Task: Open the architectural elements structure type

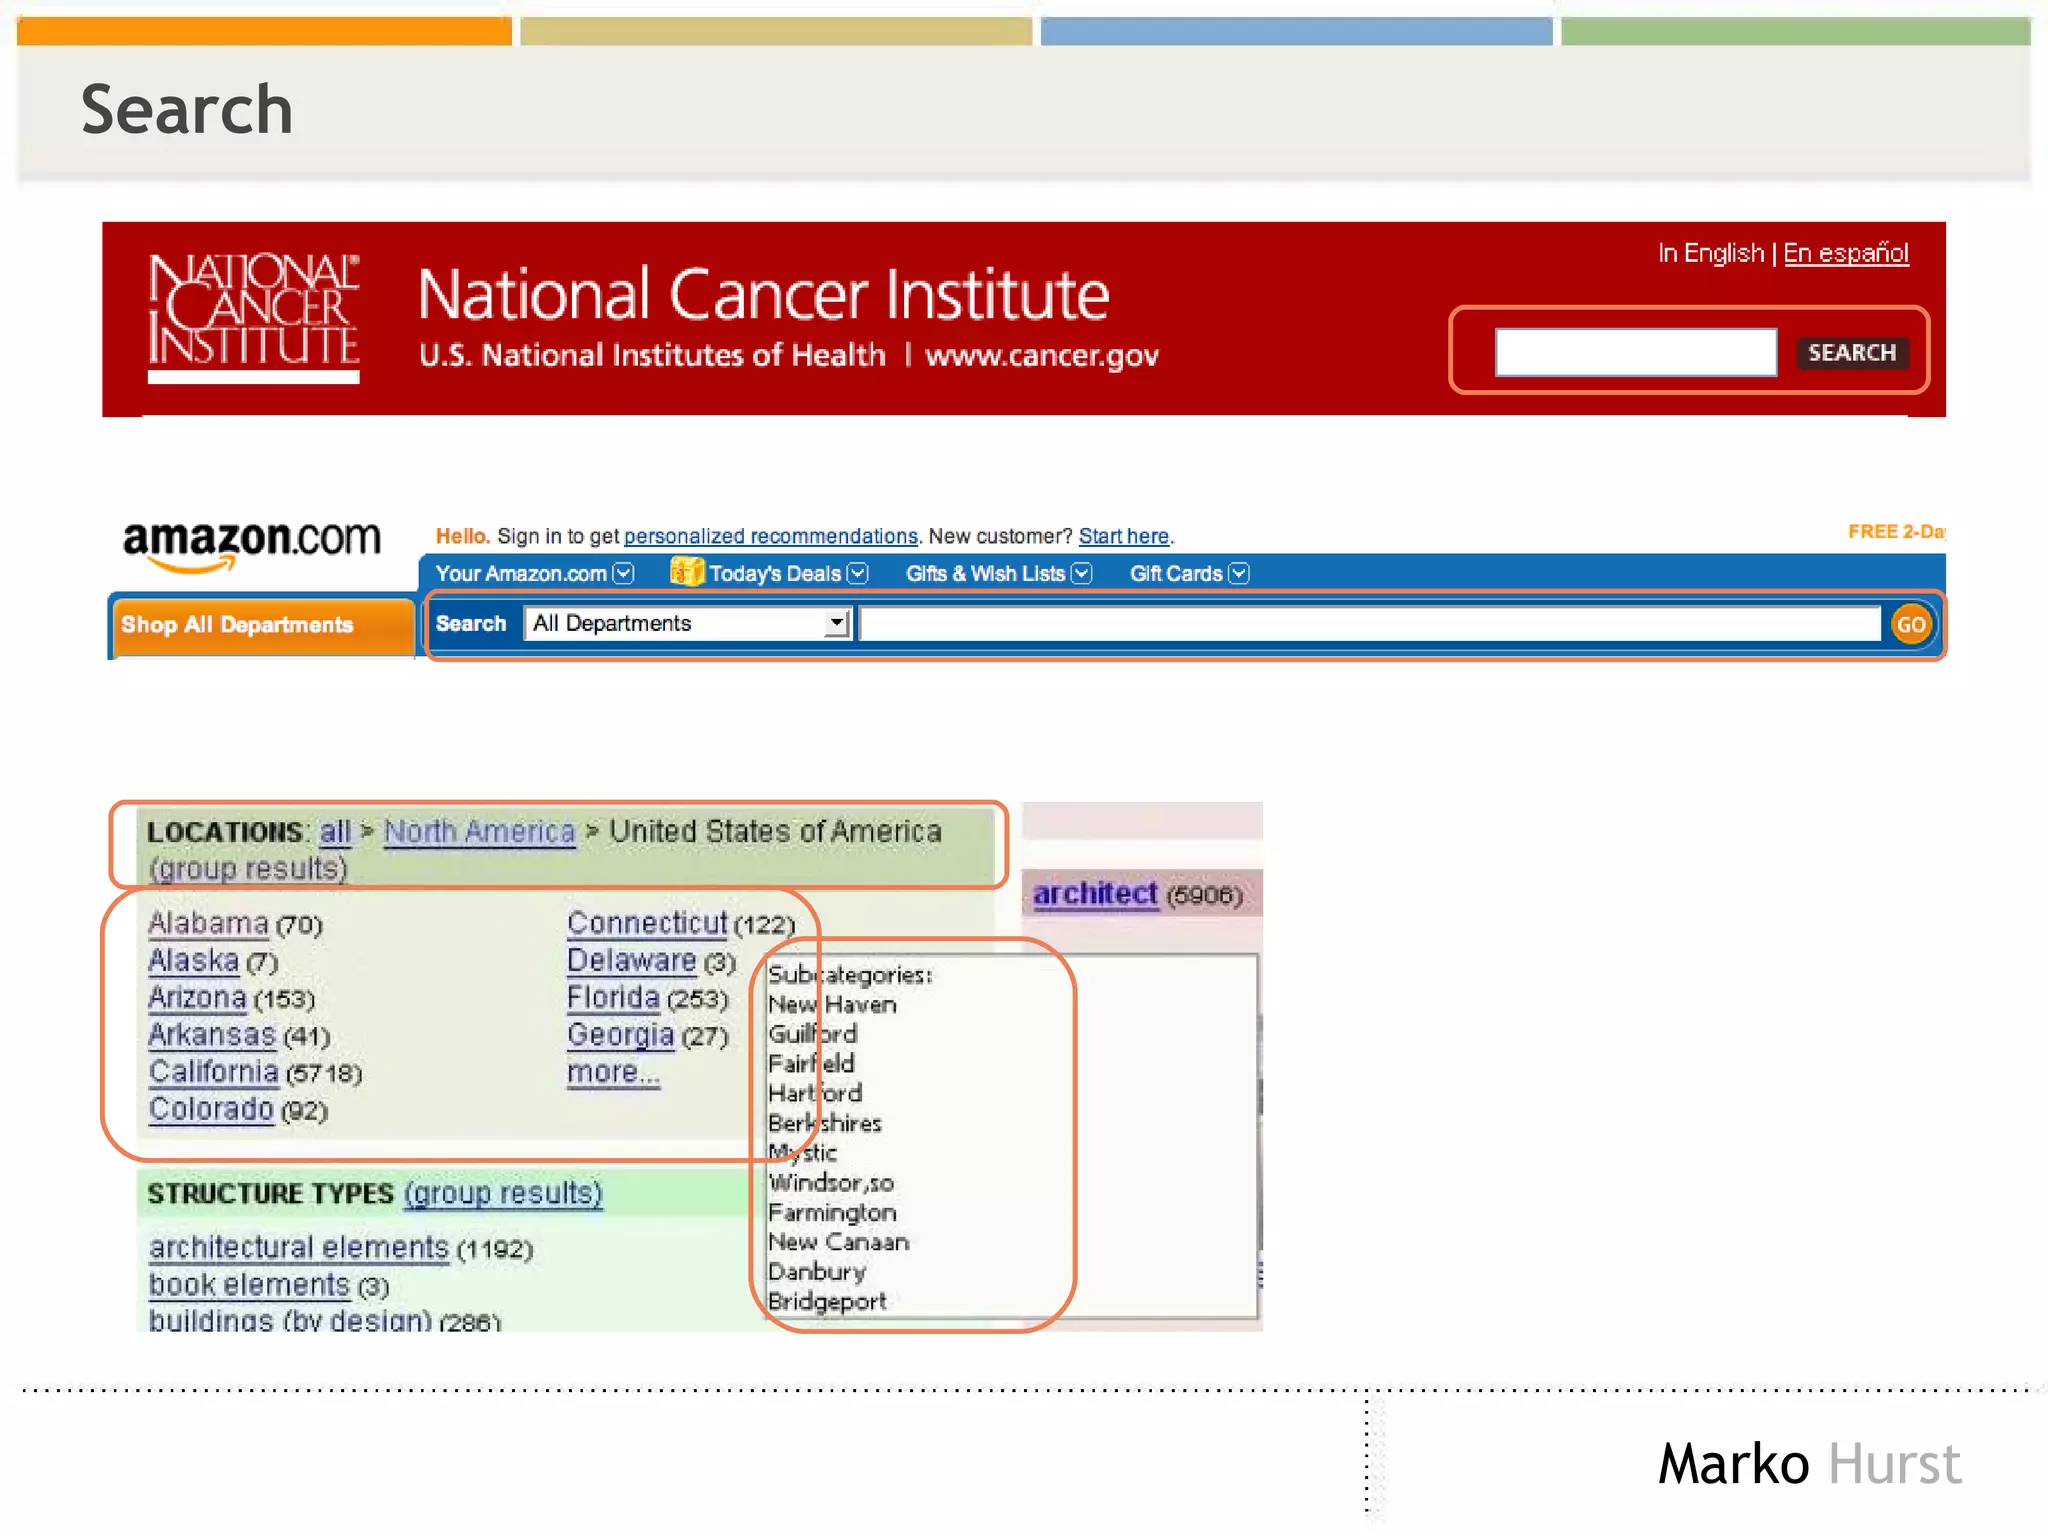Action: pyautogui.click(x=298, y=1247)
